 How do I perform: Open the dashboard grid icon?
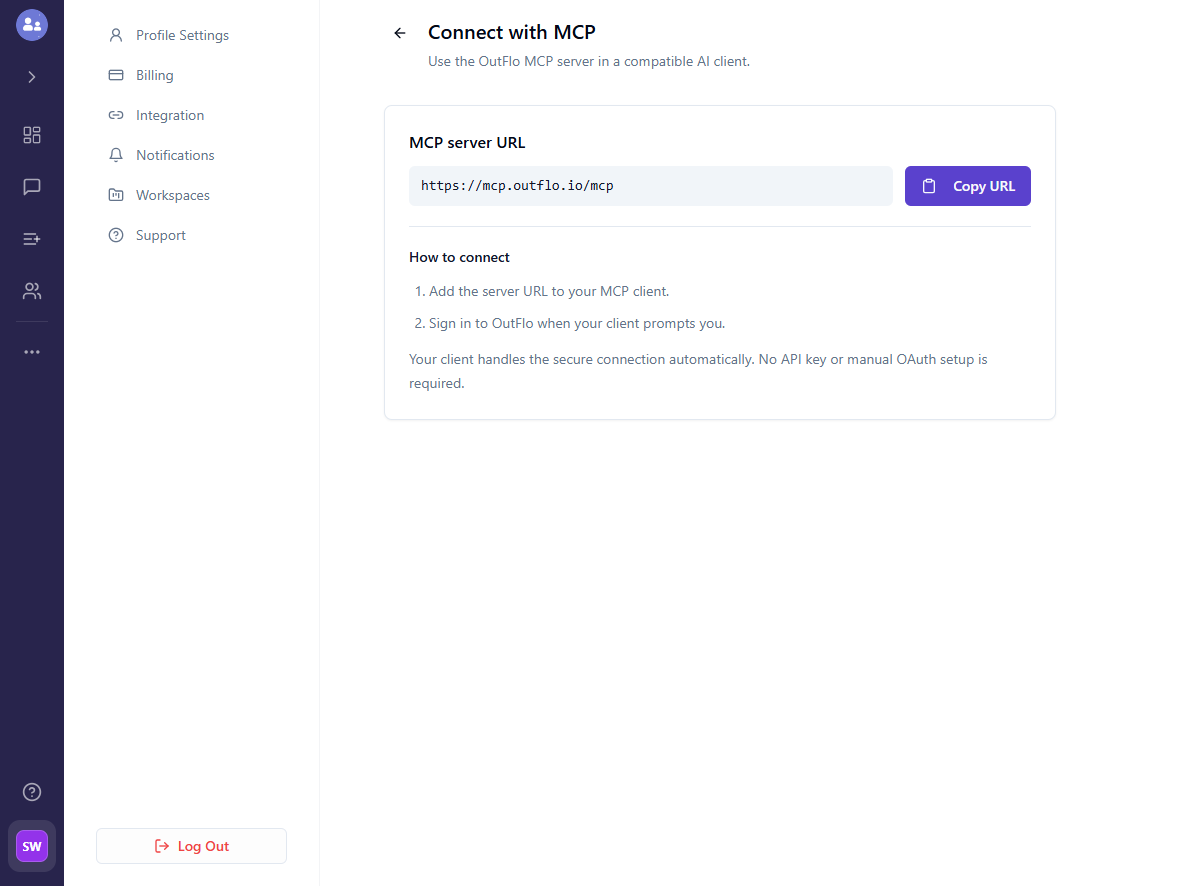click(x=32, y=135)
